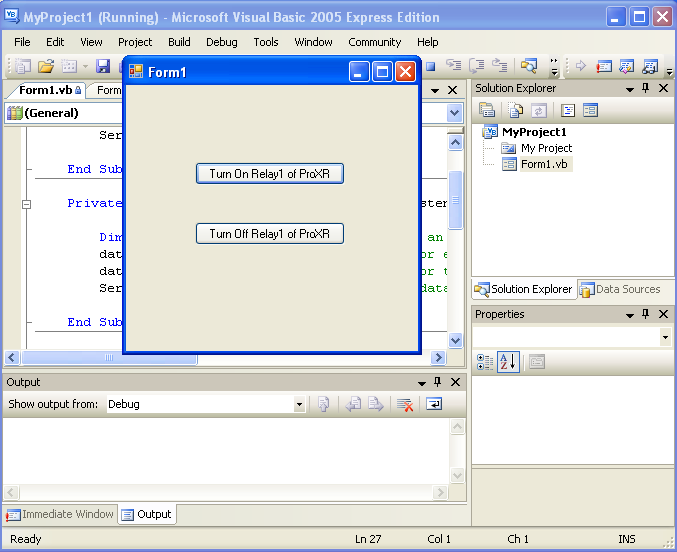Clear all output with red X icon
Image resolution: width=677 pixels, height=552 pixels.
click(405, 404)
